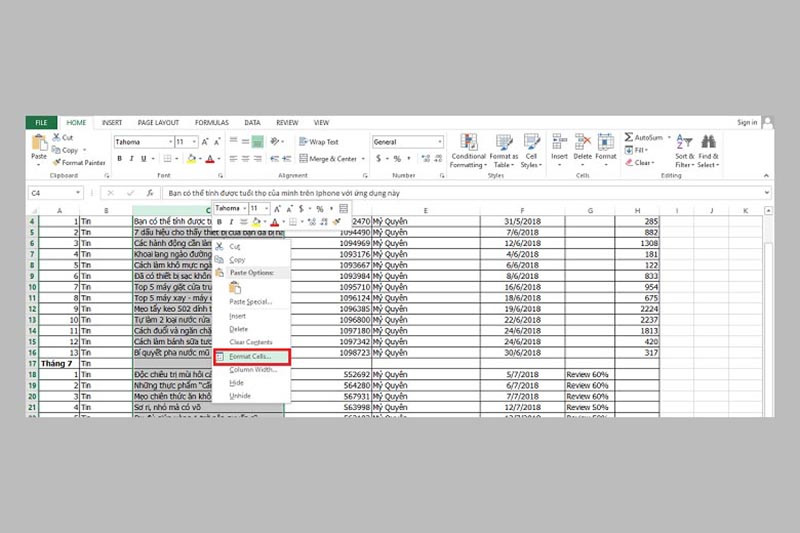Open Cell Styles gallery
This screenshot has width=800, height=533.
[x=531, y=150]
